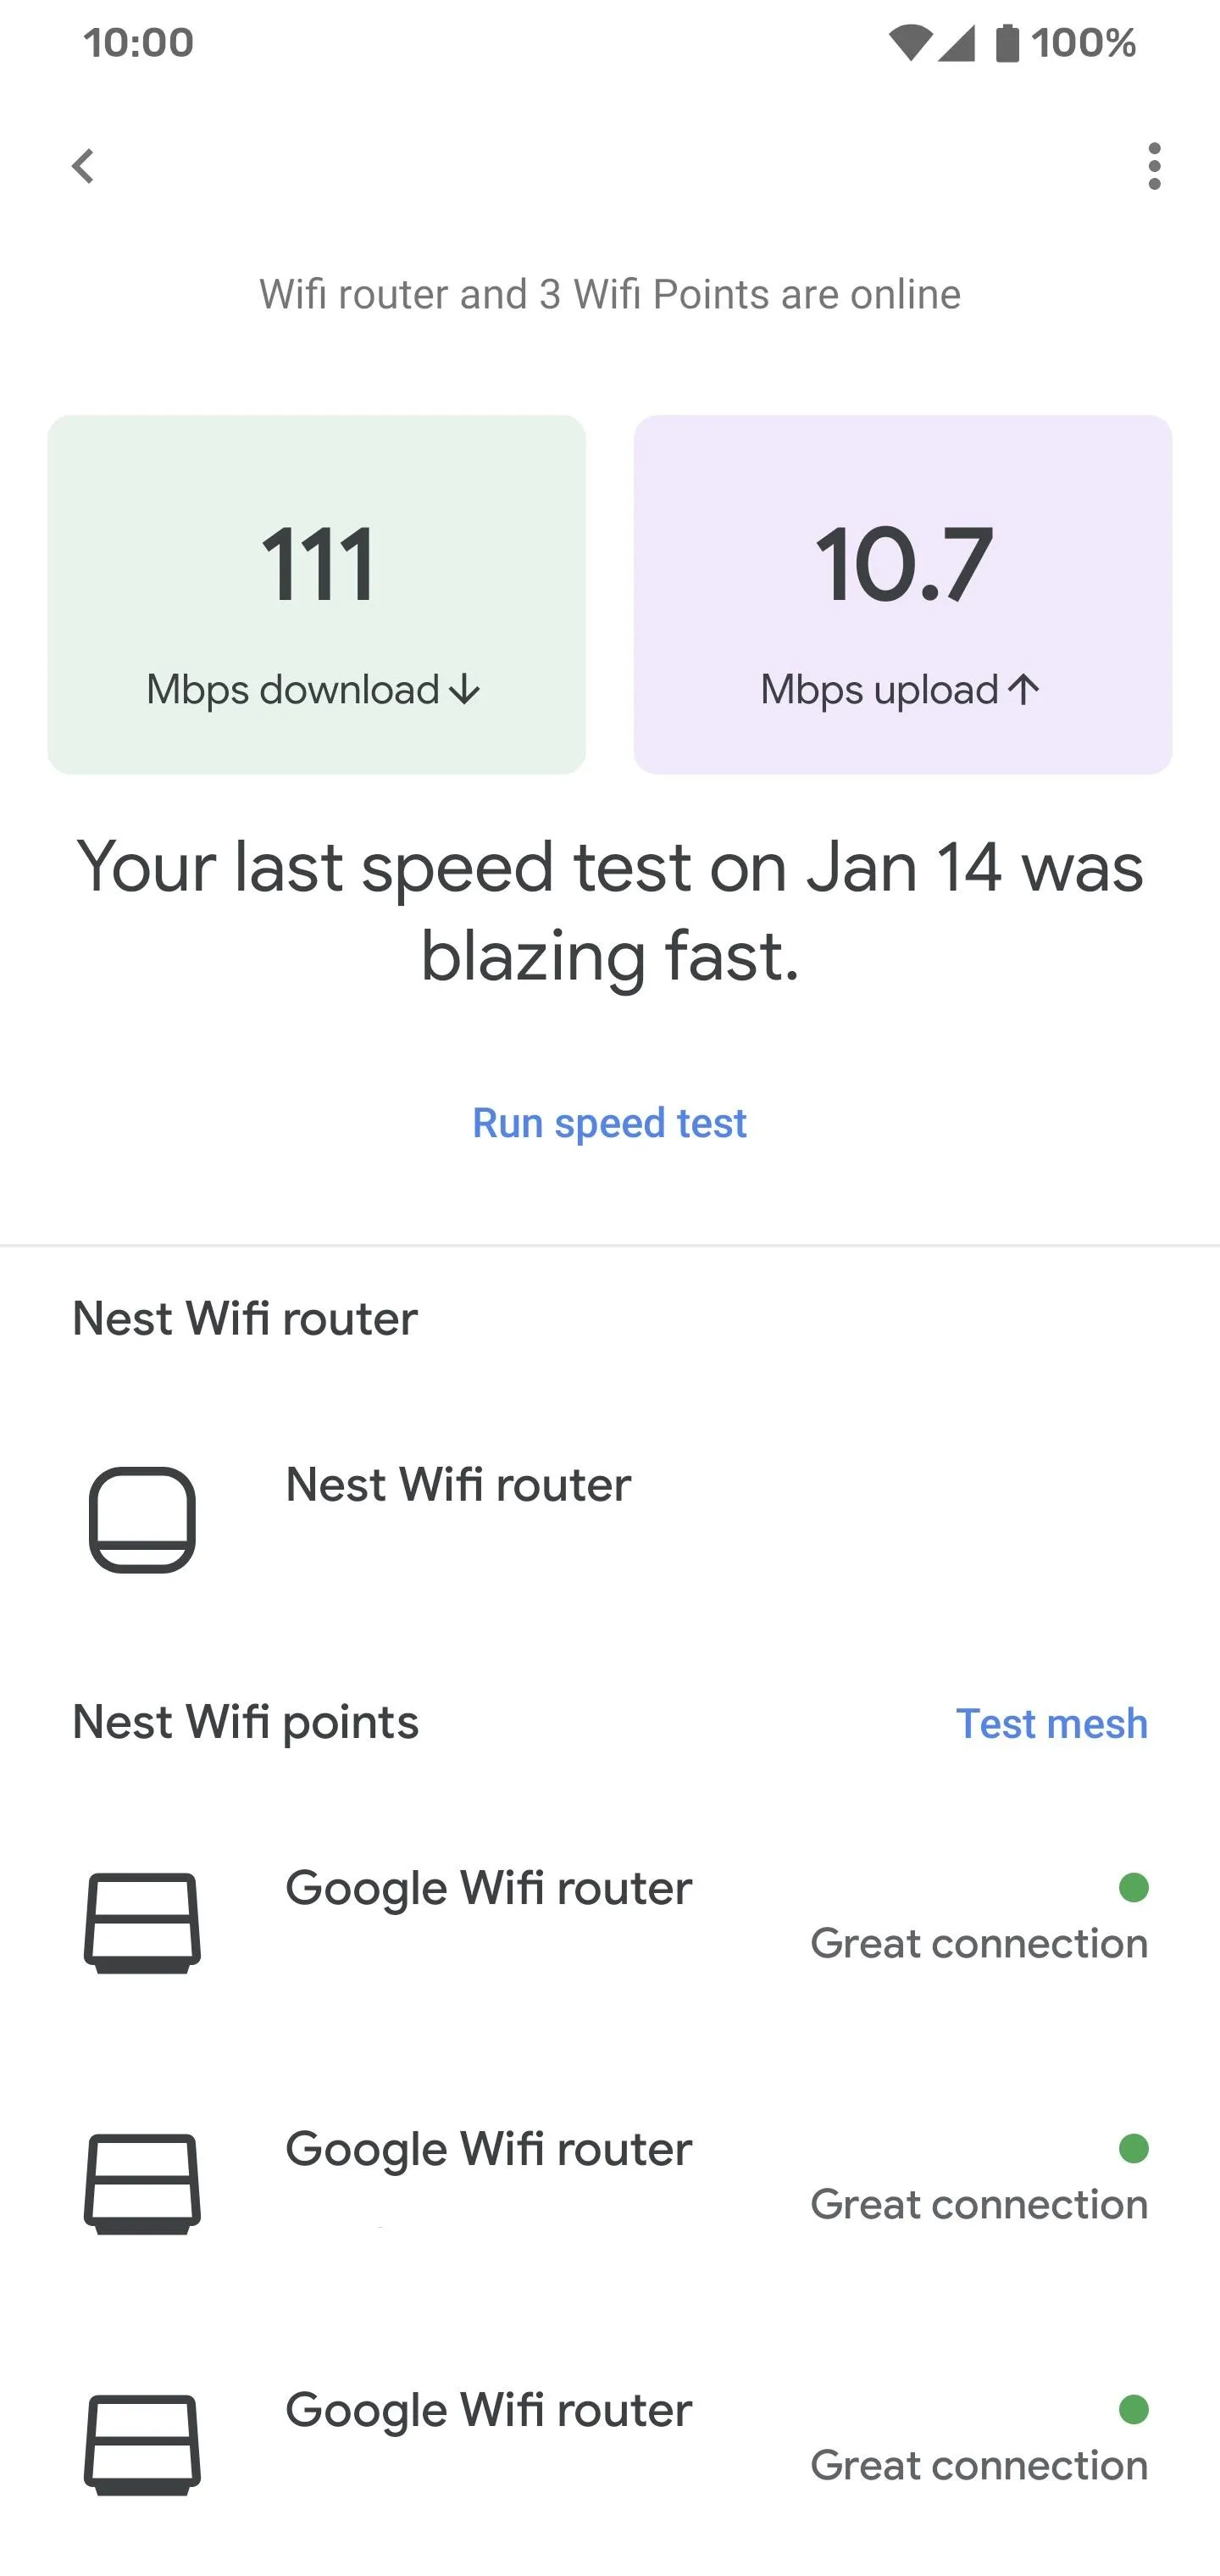Select the first Google Wifi router point
The height and width of the screenshot is (2576, 1220).
tap(610, 1922)
